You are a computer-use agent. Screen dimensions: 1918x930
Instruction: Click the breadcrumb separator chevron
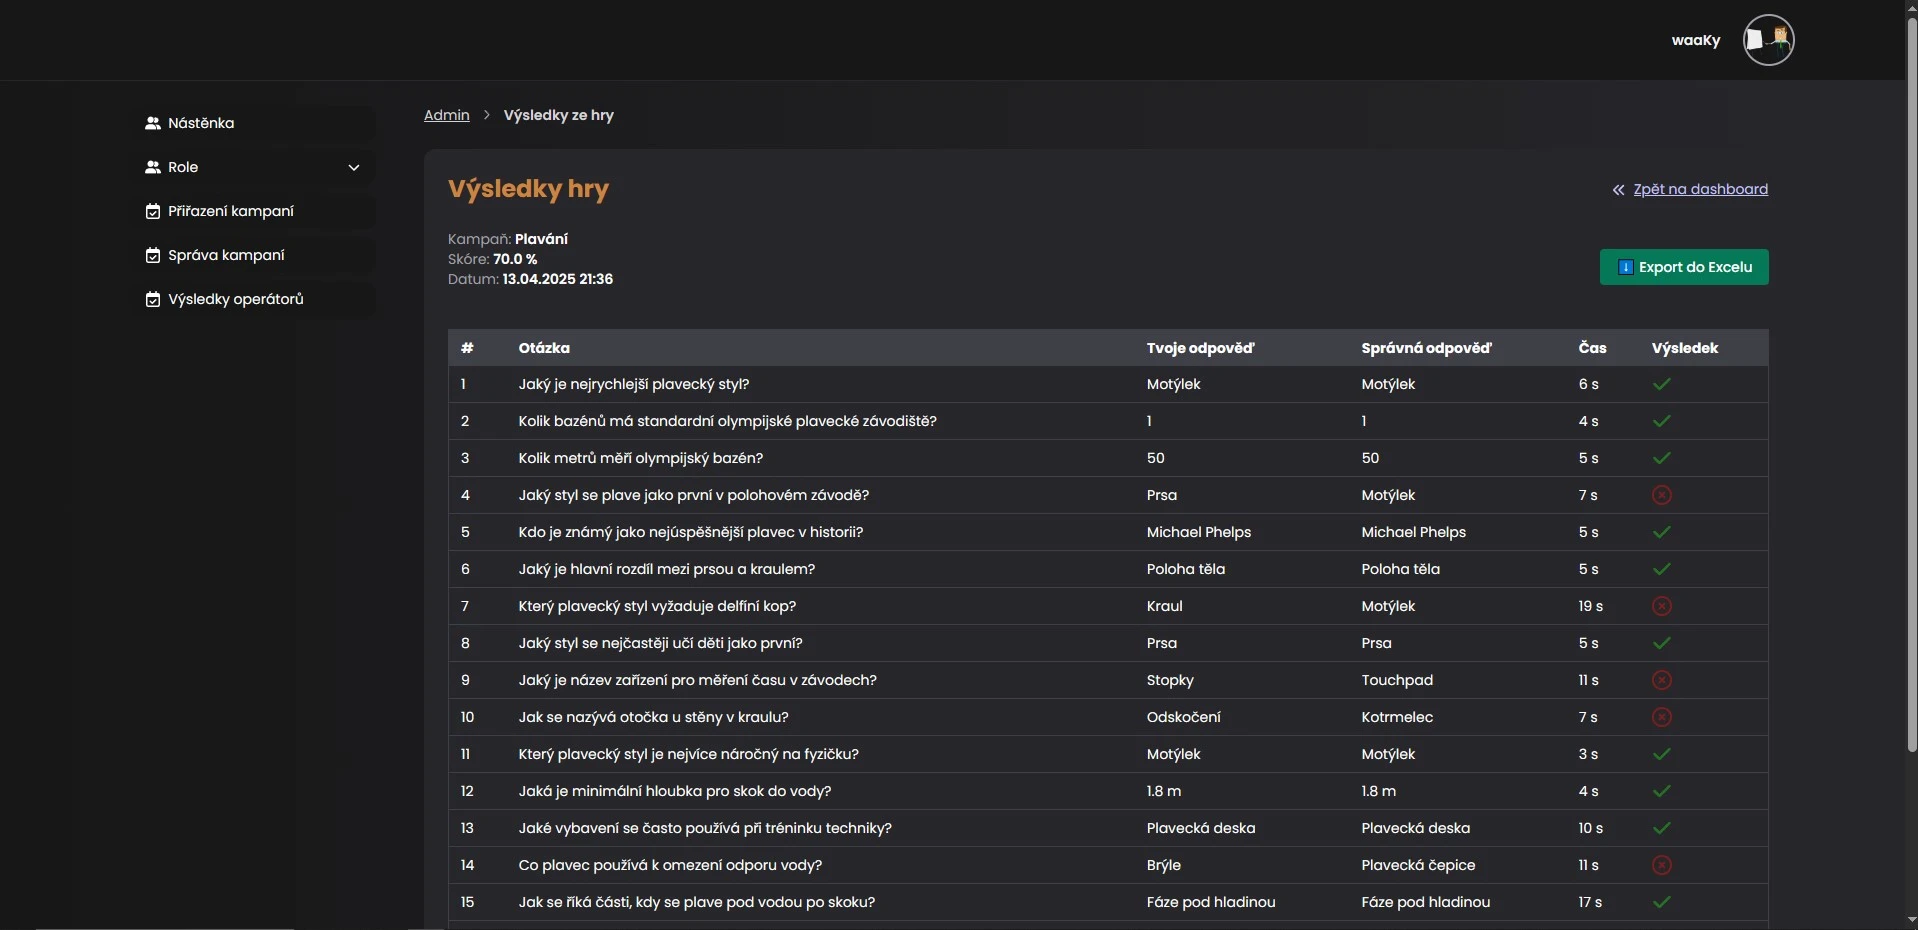487,115
